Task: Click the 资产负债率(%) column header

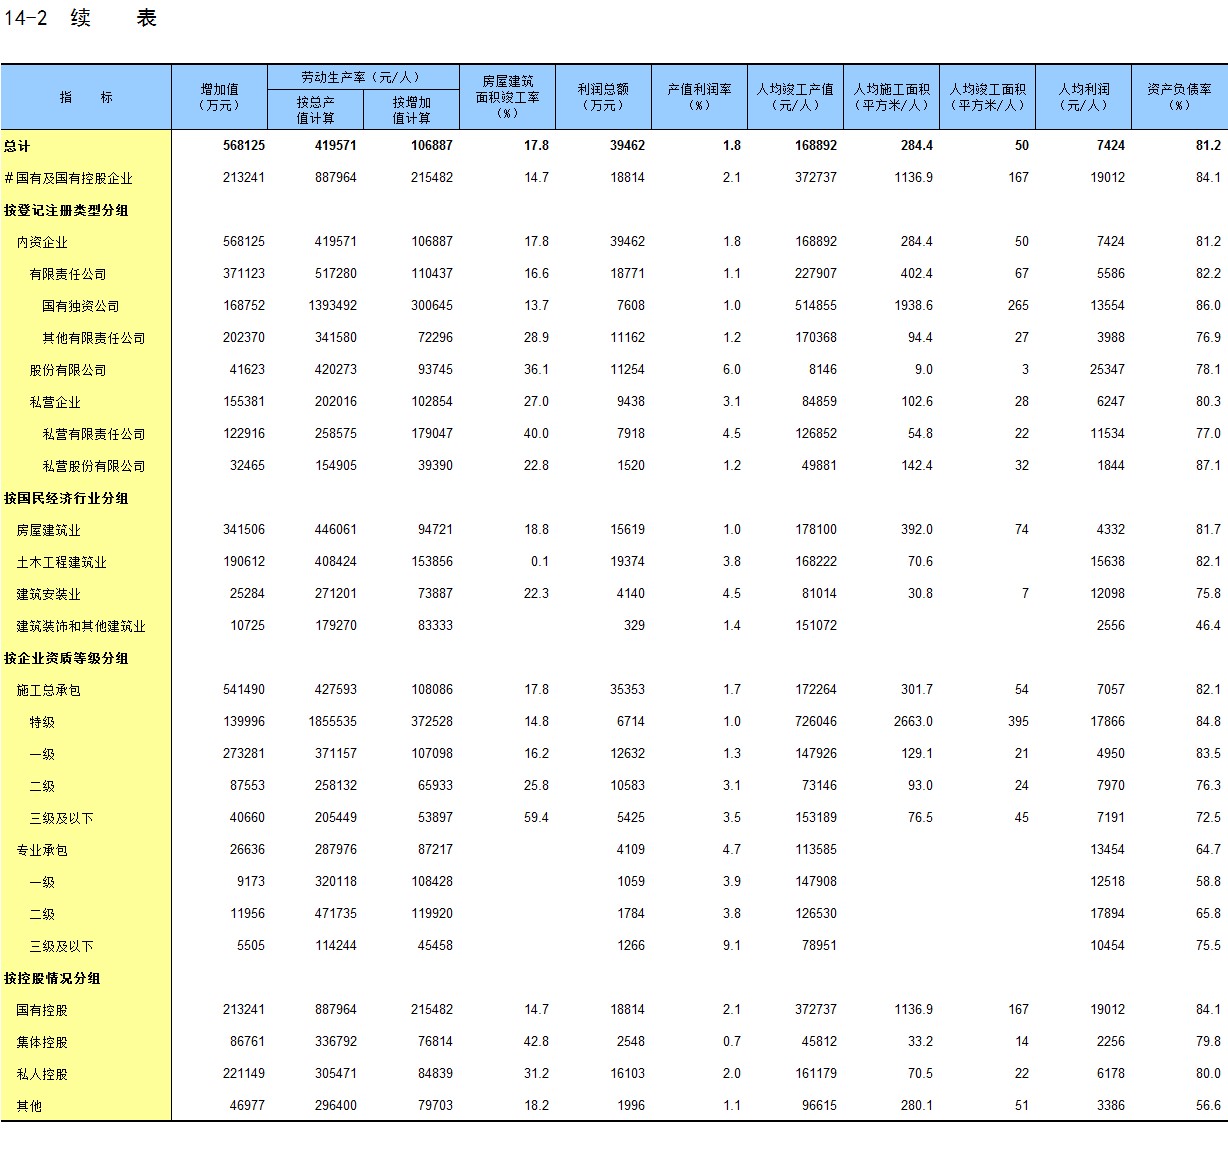Action: coord(1179,97)
